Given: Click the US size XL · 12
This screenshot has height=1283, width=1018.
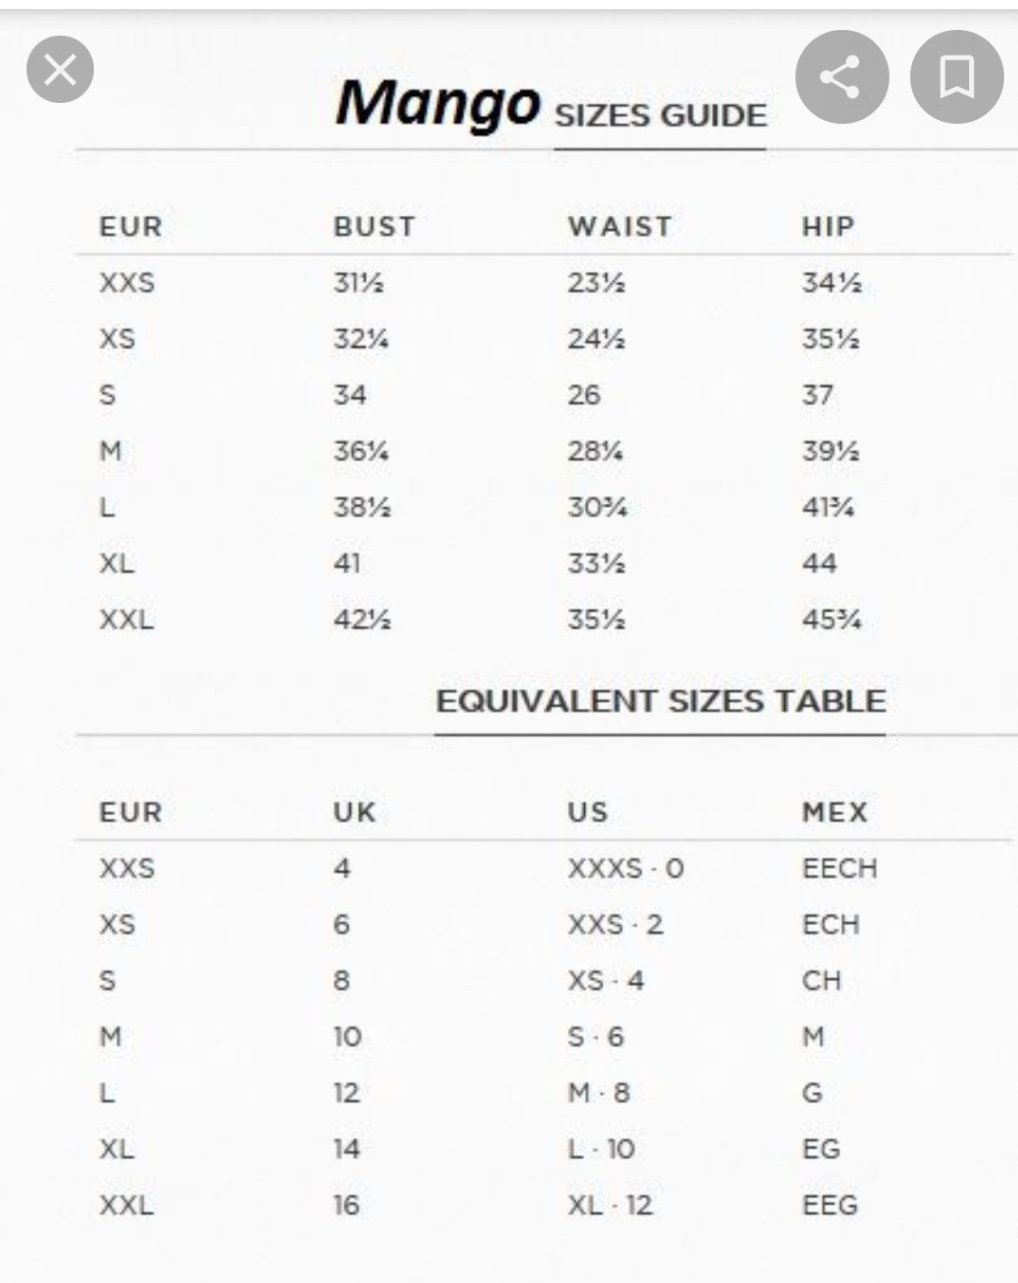Looking at the screenshot, I should click(610, 1205).
